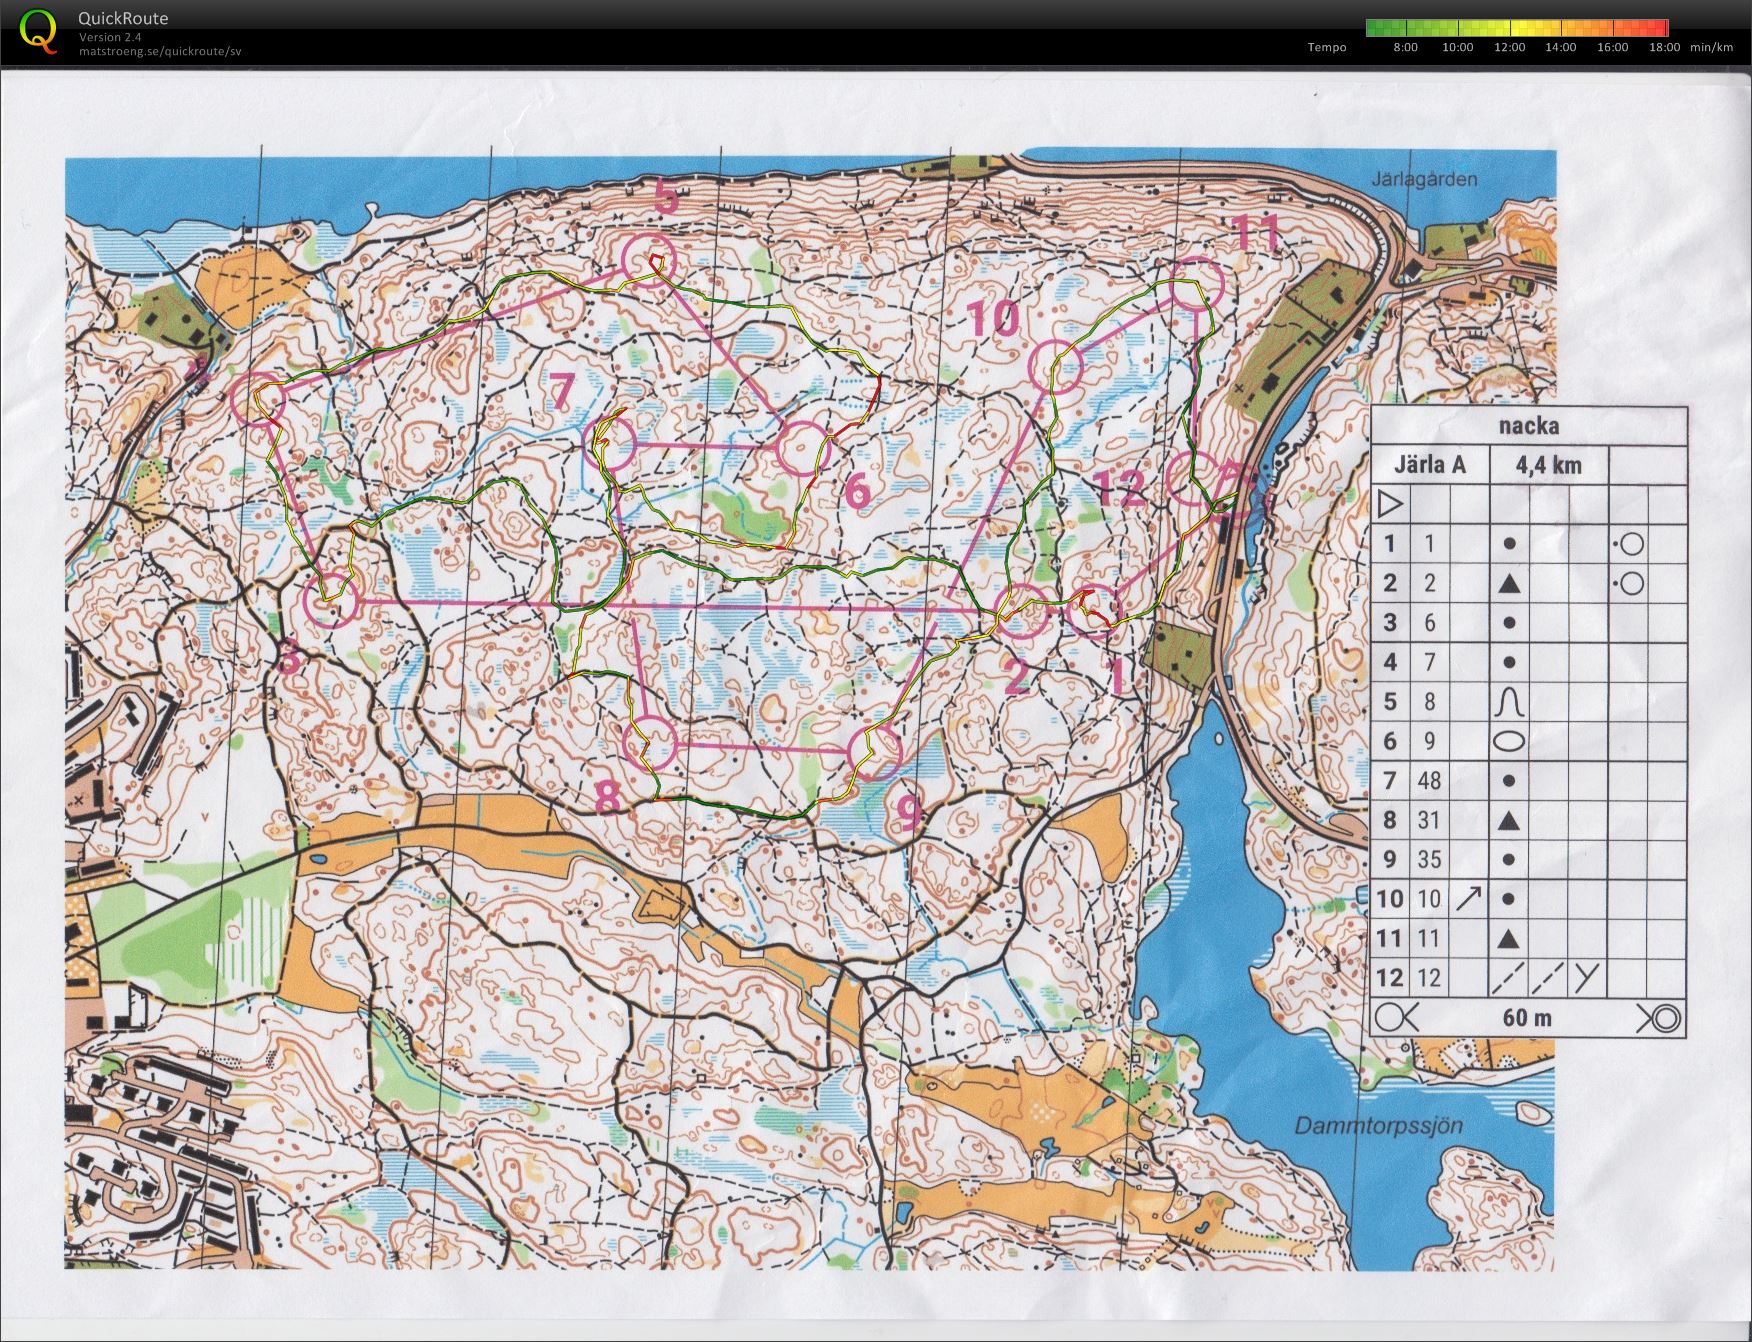This screenshot has height=1342, width=1752.
Task: Click control circle 7 on the map
Action: click(x=609, y=445)
